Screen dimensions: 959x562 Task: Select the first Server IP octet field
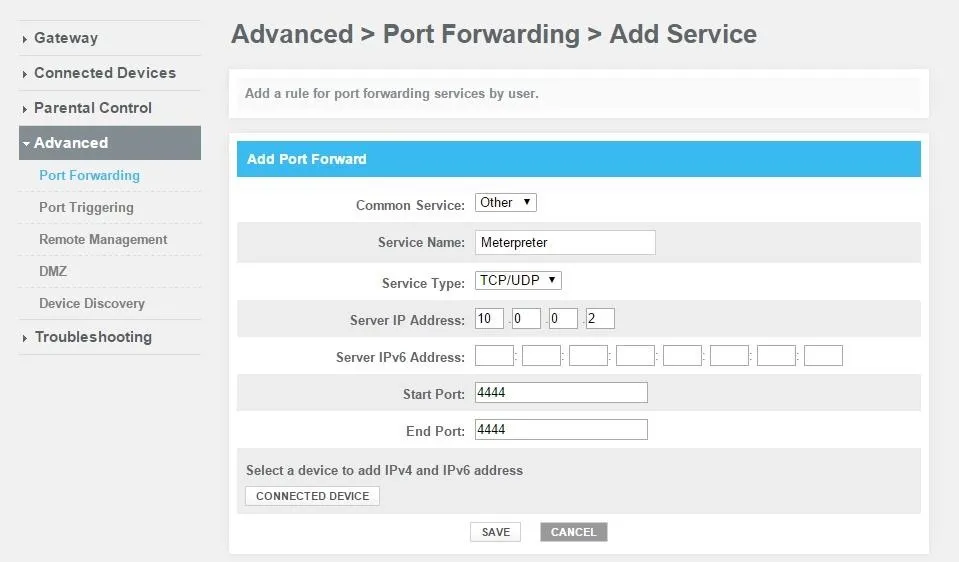(x=489, y=319)
